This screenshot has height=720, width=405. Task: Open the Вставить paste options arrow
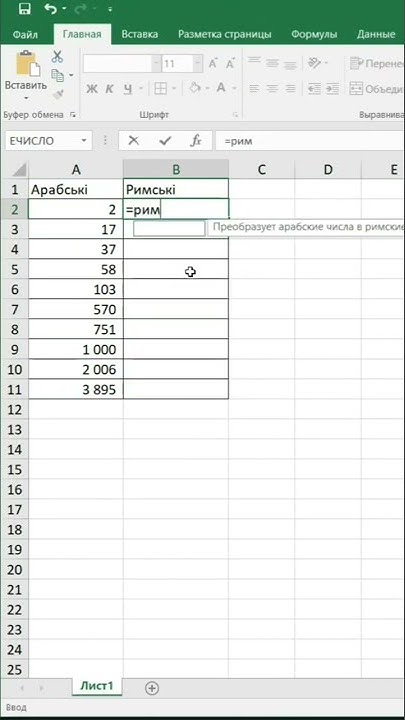click(26, 98)
